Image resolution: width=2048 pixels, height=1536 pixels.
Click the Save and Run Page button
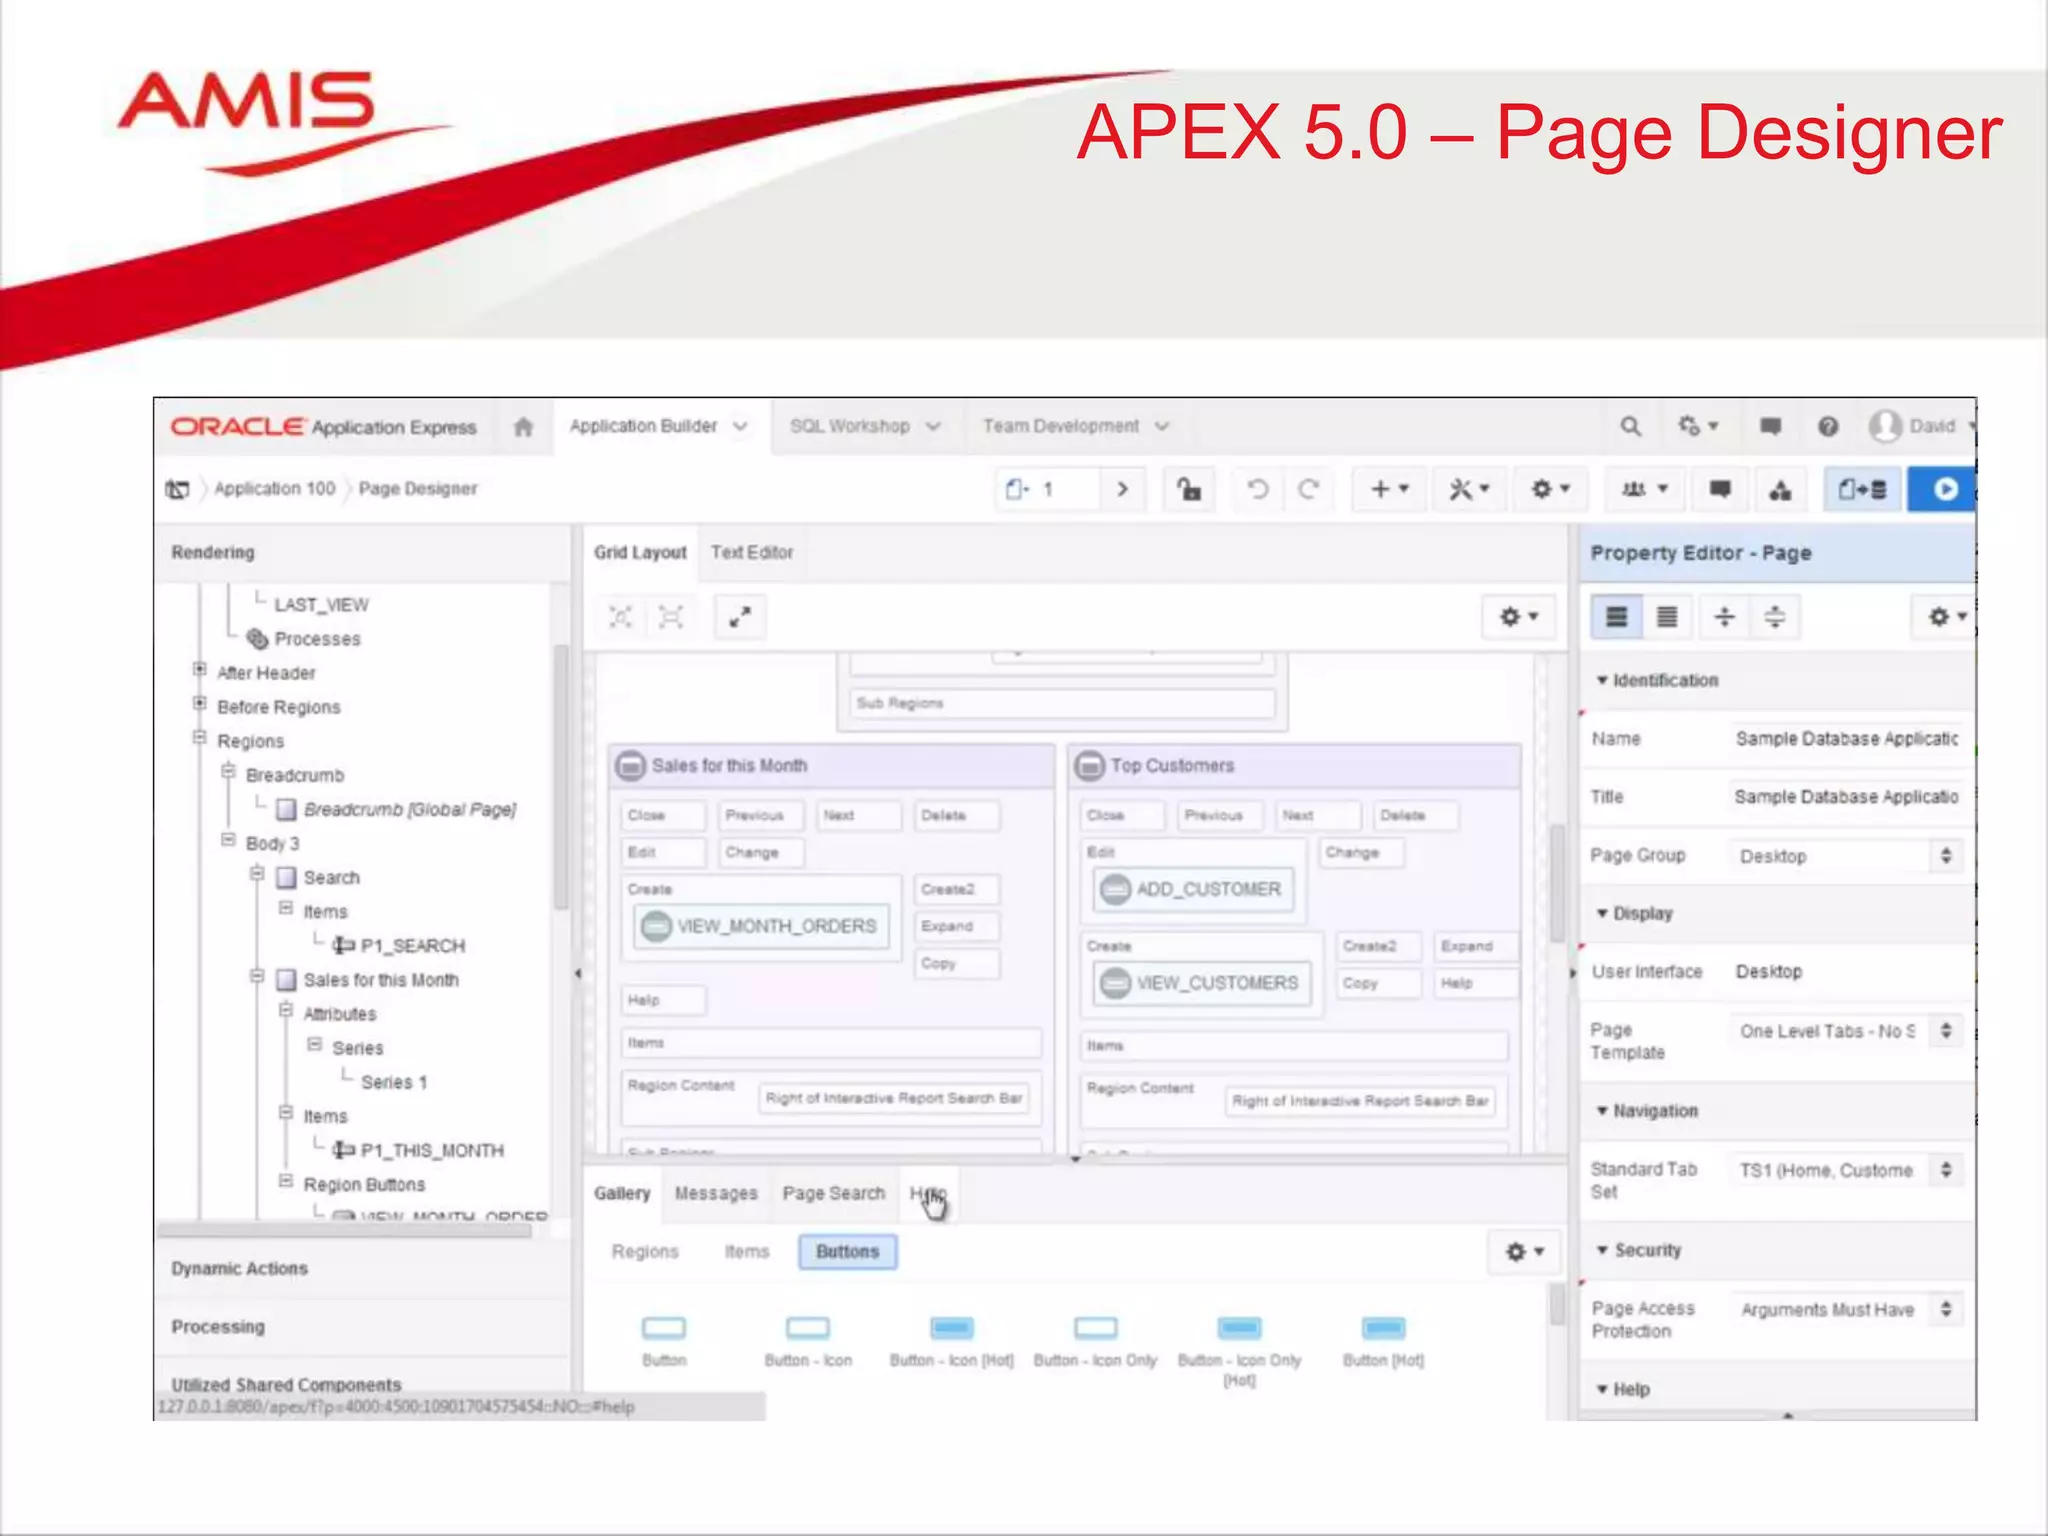point(1943,489)
